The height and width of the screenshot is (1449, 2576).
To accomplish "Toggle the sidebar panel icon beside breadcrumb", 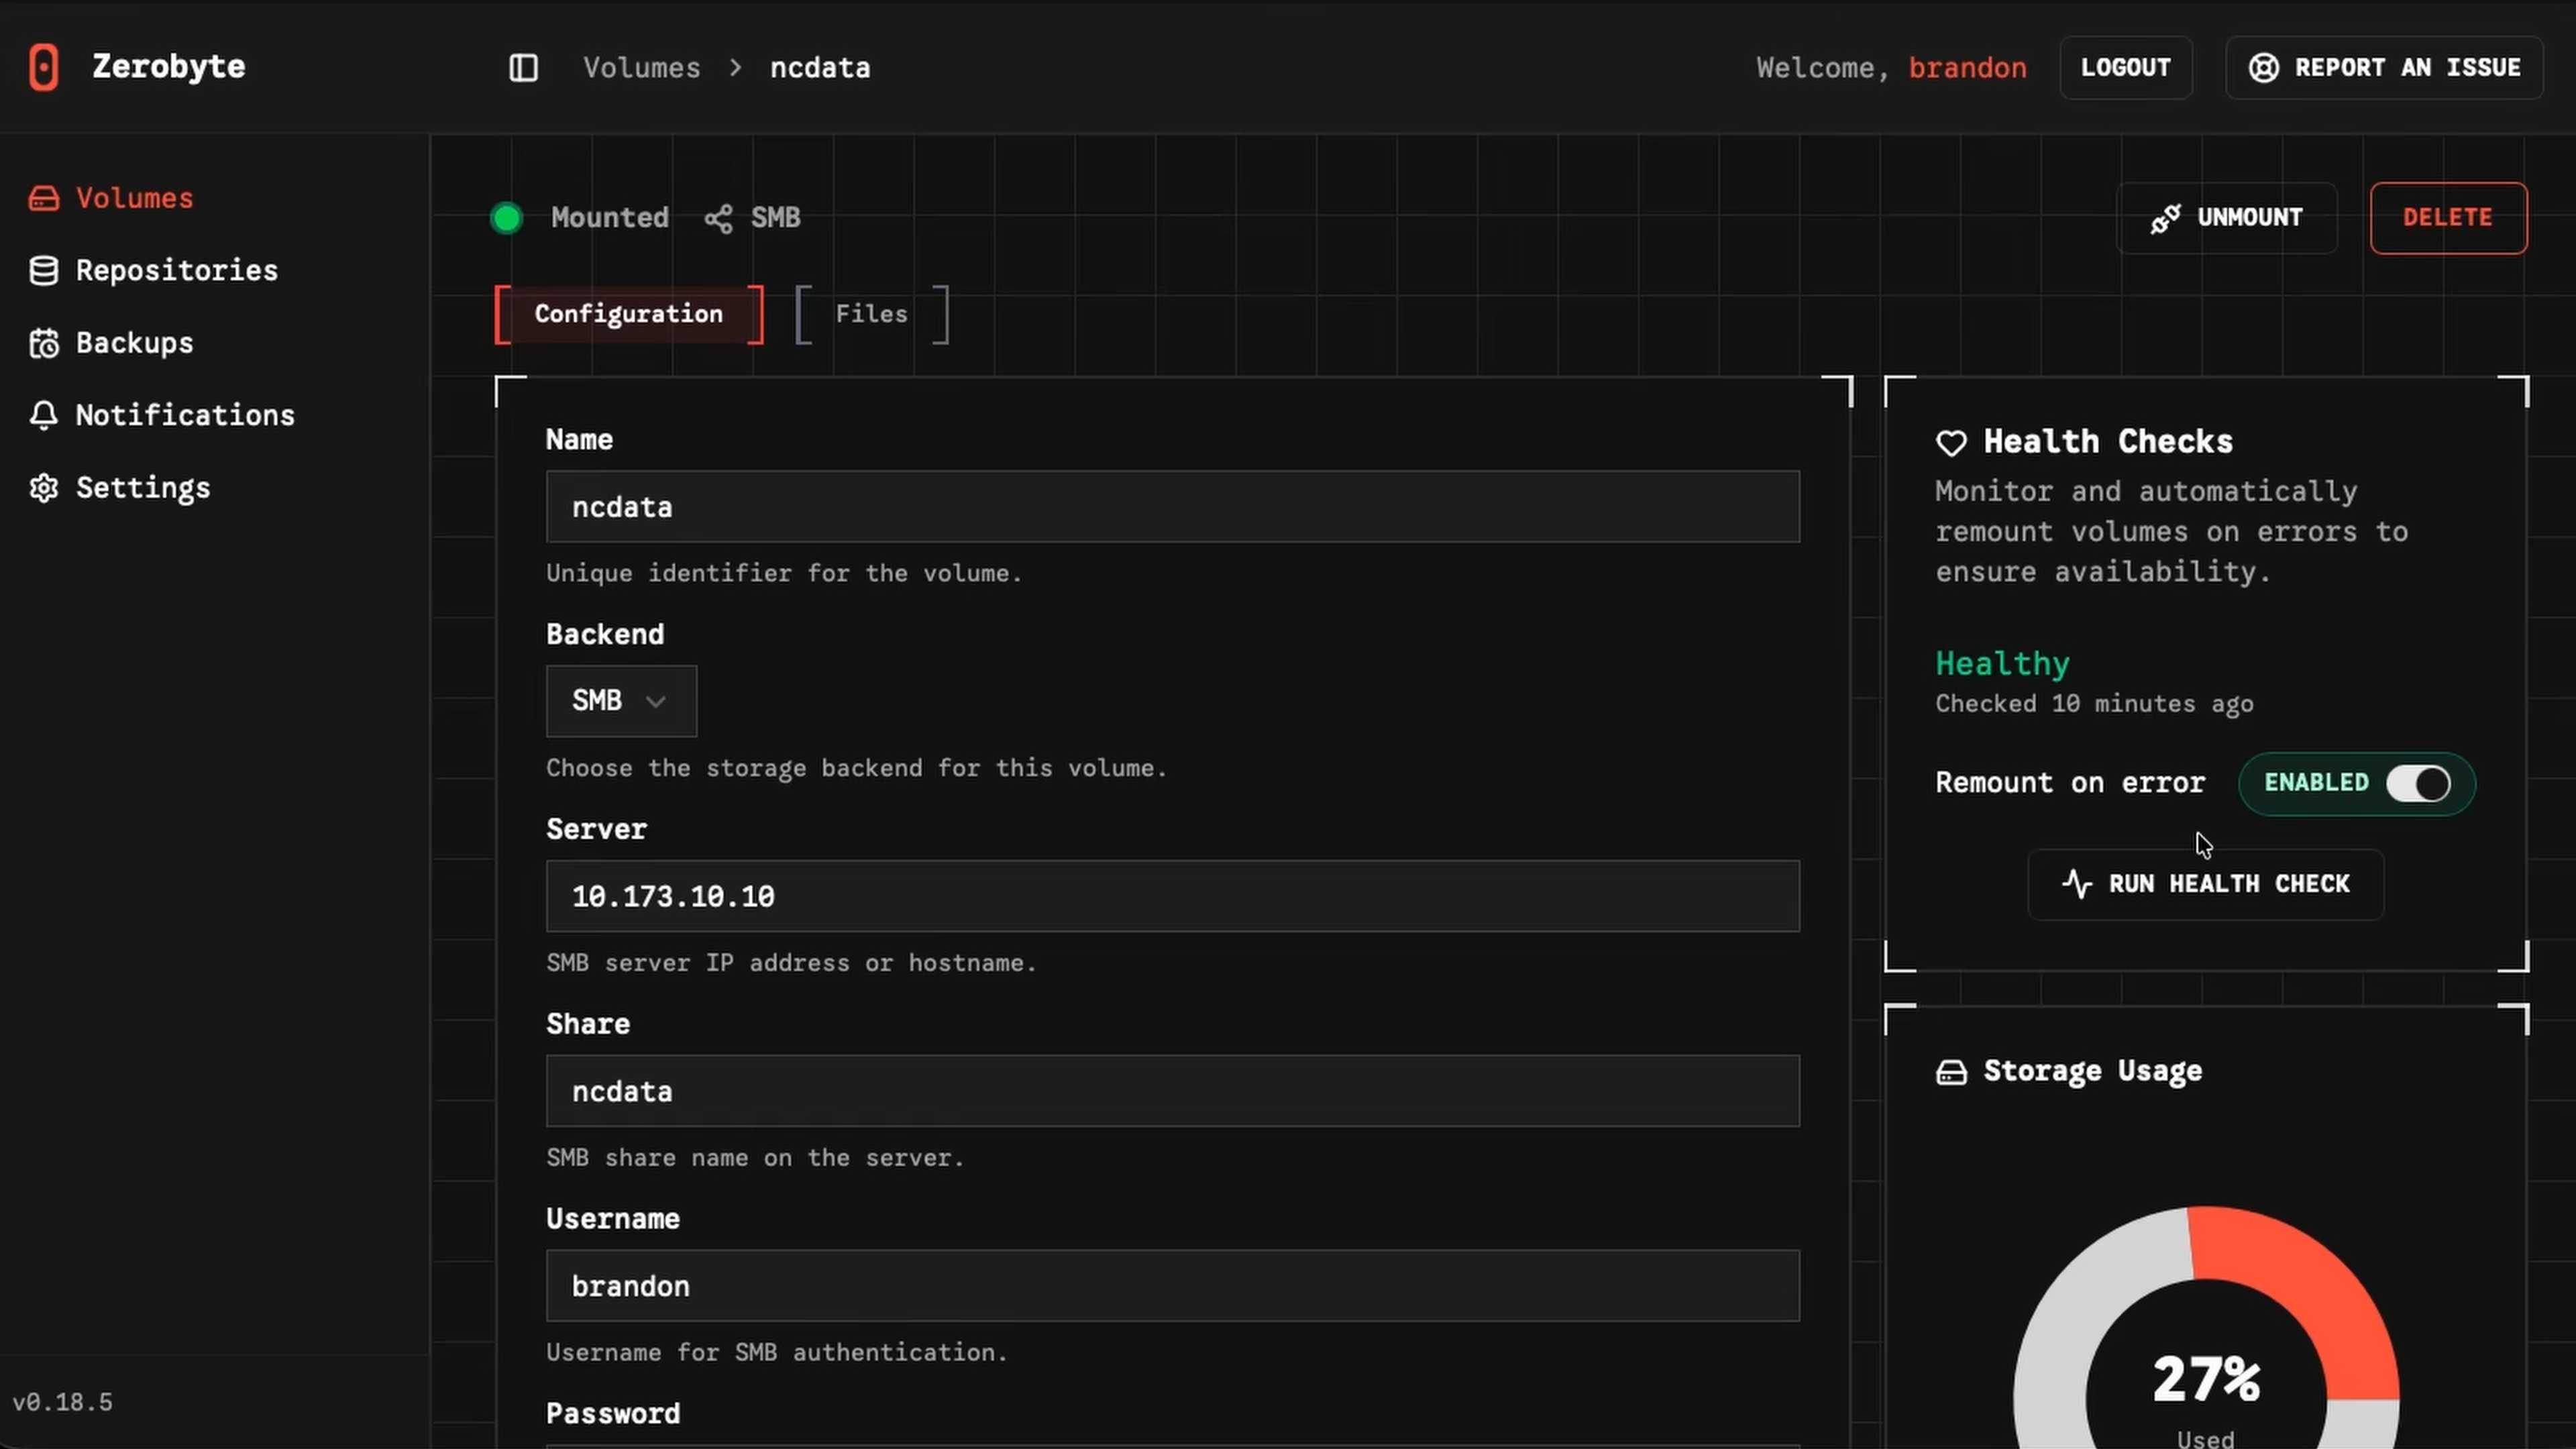I will 522,68.
